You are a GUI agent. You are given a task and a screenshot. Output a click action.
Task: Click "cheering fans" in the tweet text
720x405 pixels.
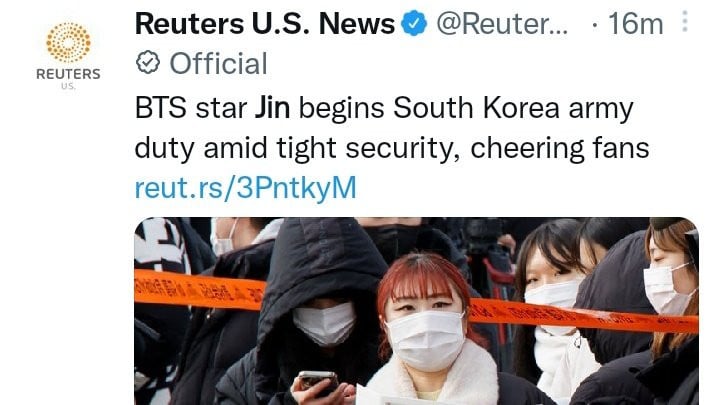(560, 148)
